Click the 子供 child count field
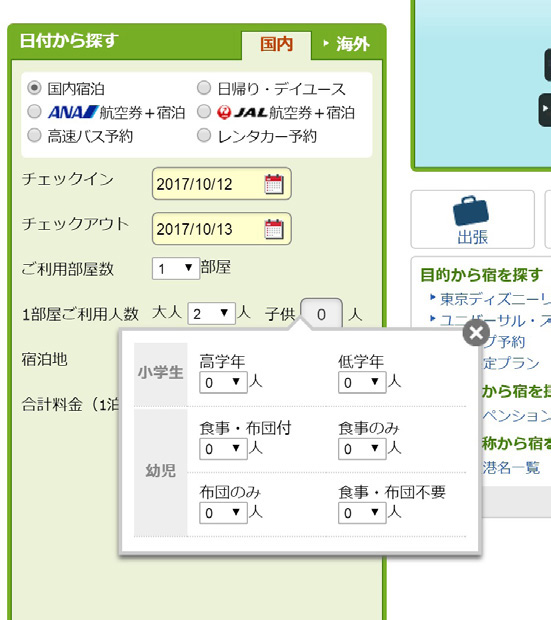Image resolution: width=551 pixels, height=620 pixels. tap(322, 314)
